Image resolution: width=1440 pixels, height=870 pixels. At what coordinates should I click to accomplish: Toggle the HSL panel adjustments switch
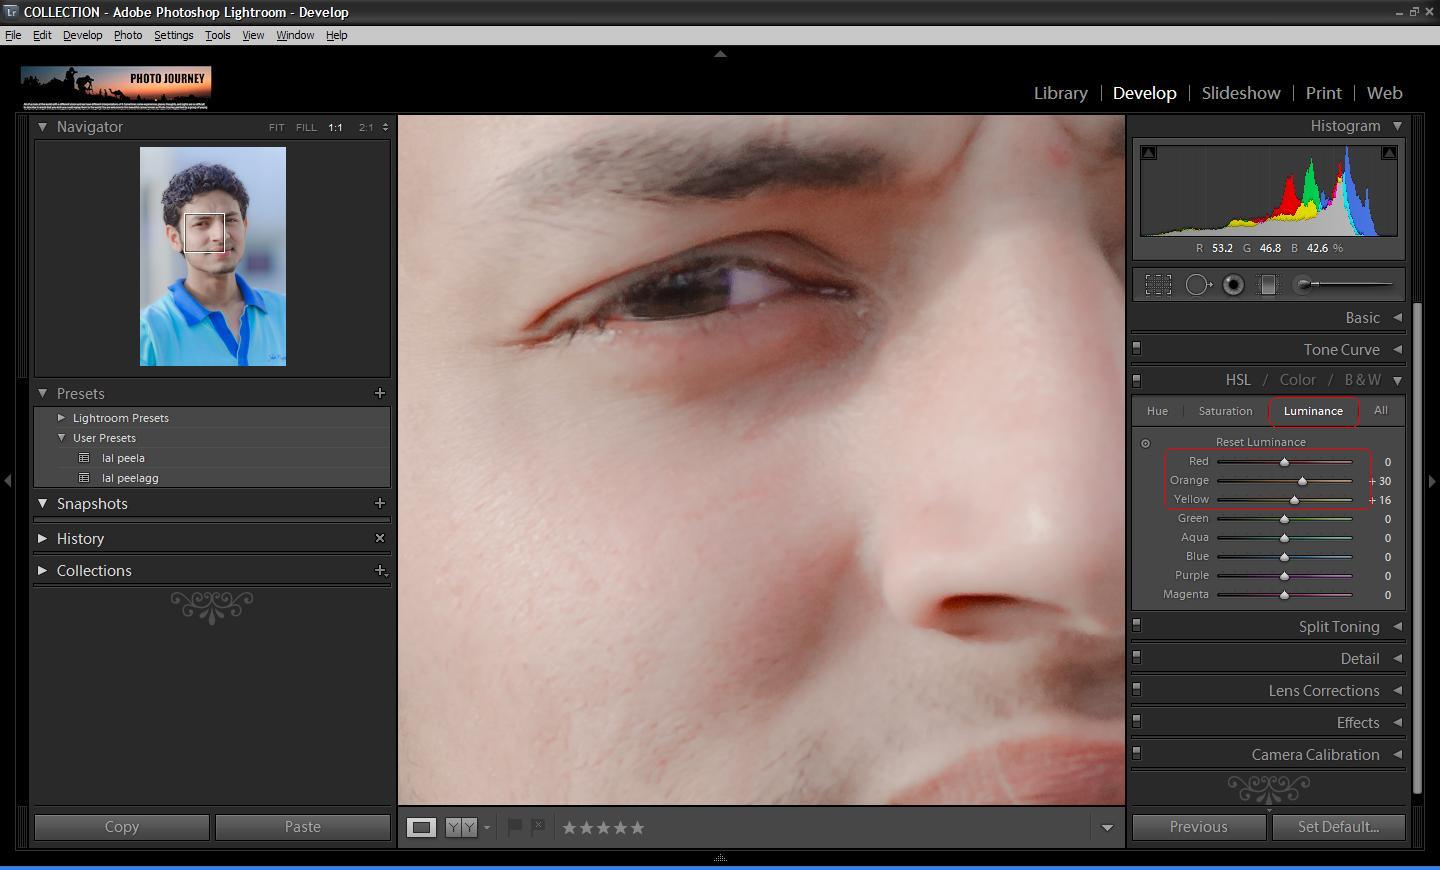tap(1136, 379)
